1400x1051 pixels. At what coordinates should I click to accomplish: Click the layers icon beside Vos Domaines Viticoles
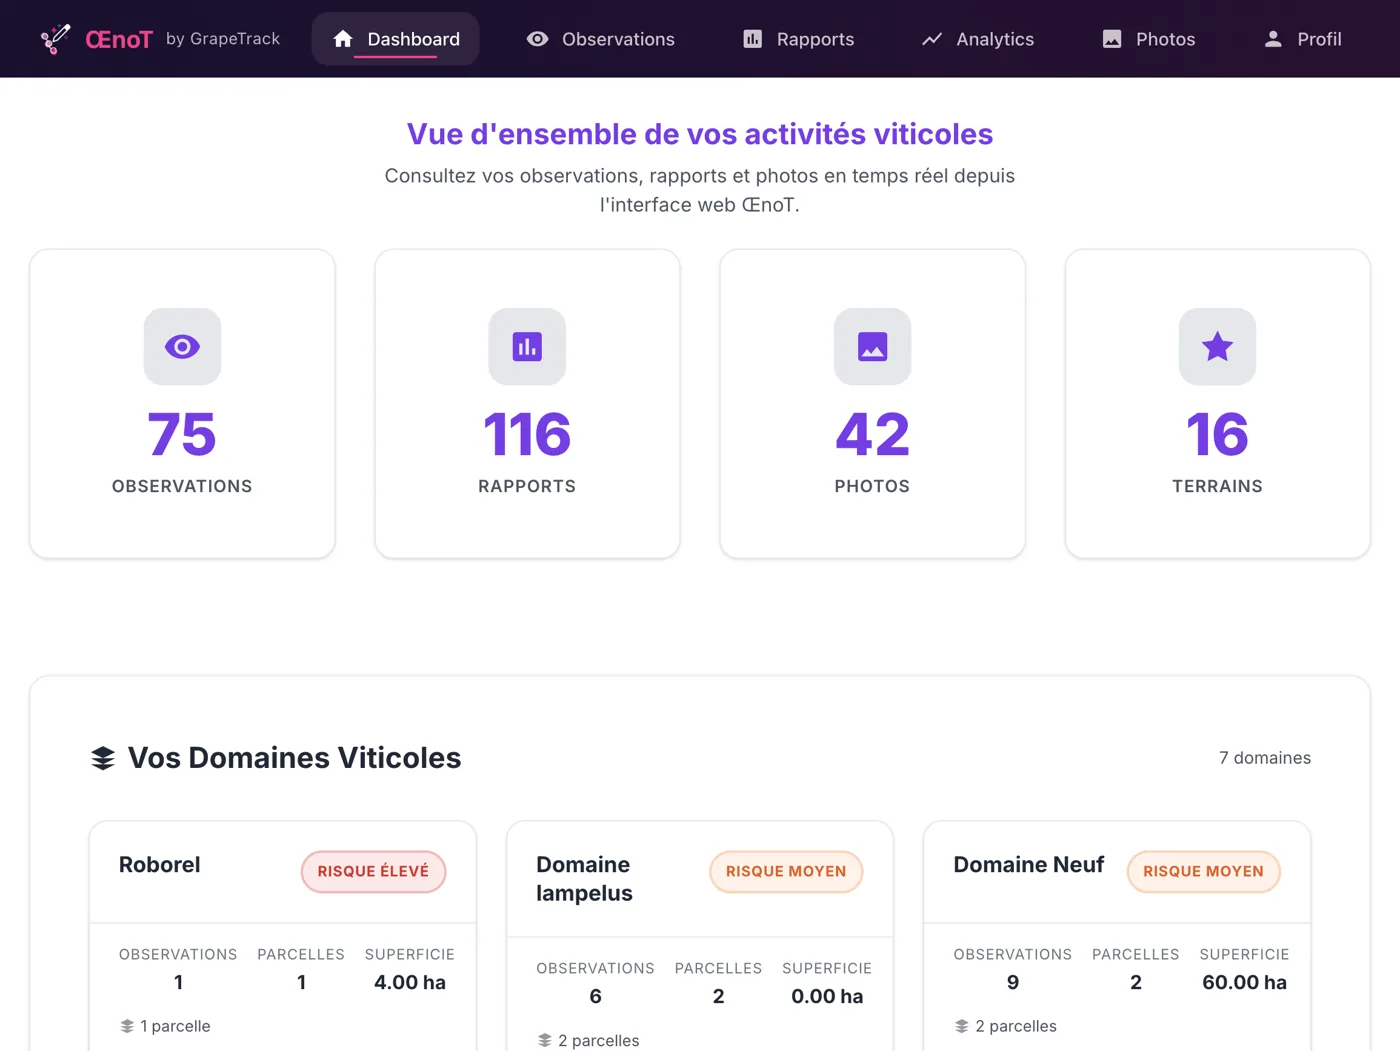click(103, 758)
